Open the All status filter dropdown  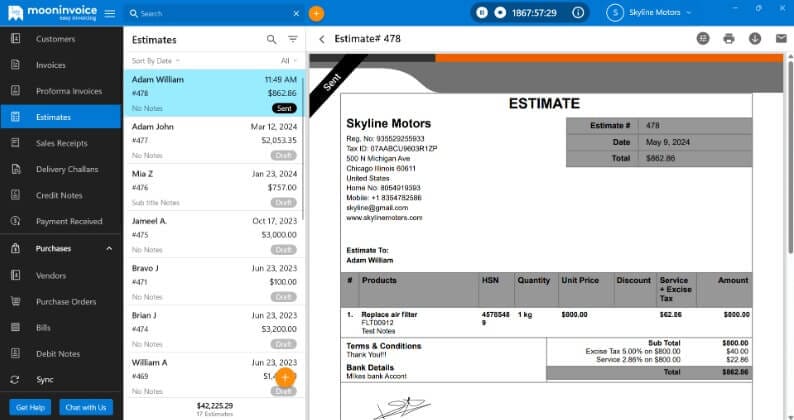coord(289,61)
